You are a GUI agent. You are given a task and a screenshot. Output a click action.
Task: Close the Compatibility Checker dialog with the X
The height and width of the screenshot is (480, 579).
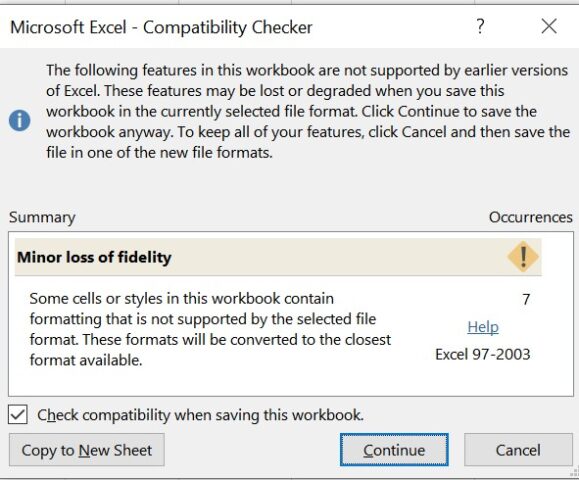(549, 27)
